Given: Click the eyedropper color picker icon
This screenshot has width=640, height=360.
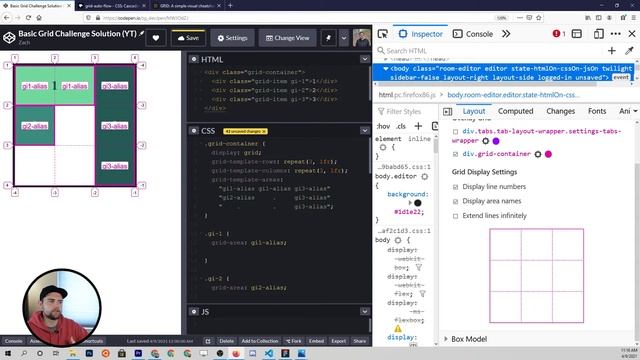Looking at the screenshot, I should tap(629, 51).
